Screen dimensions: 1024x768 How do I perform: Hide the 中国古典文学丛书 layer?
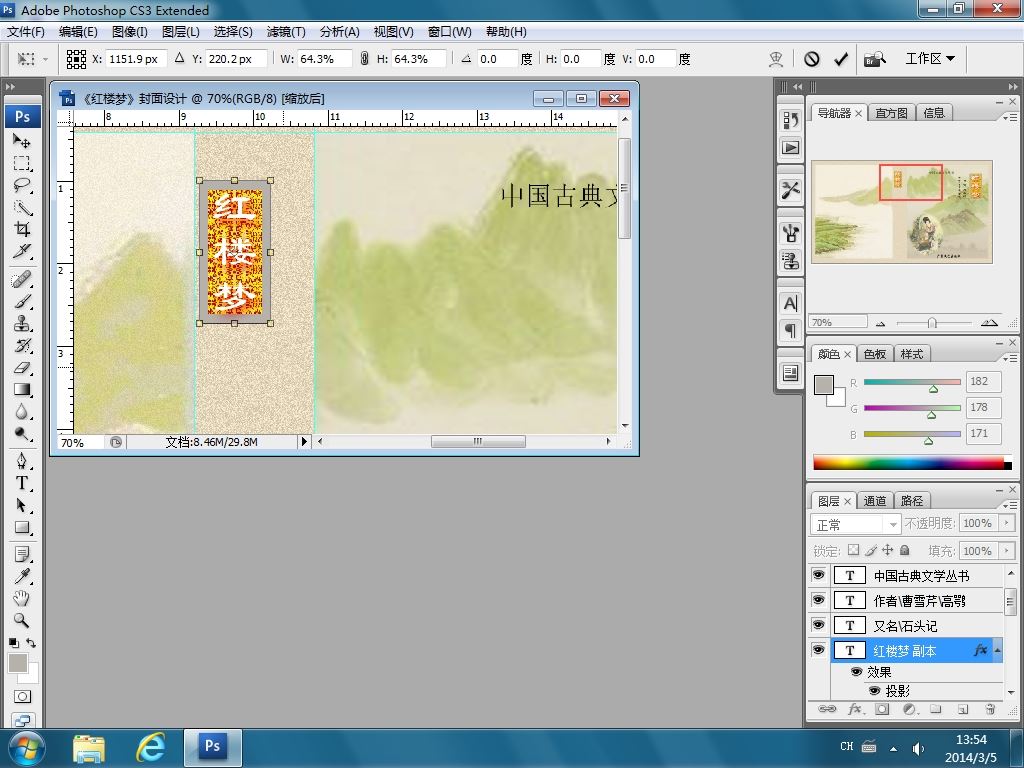[818, 575]
